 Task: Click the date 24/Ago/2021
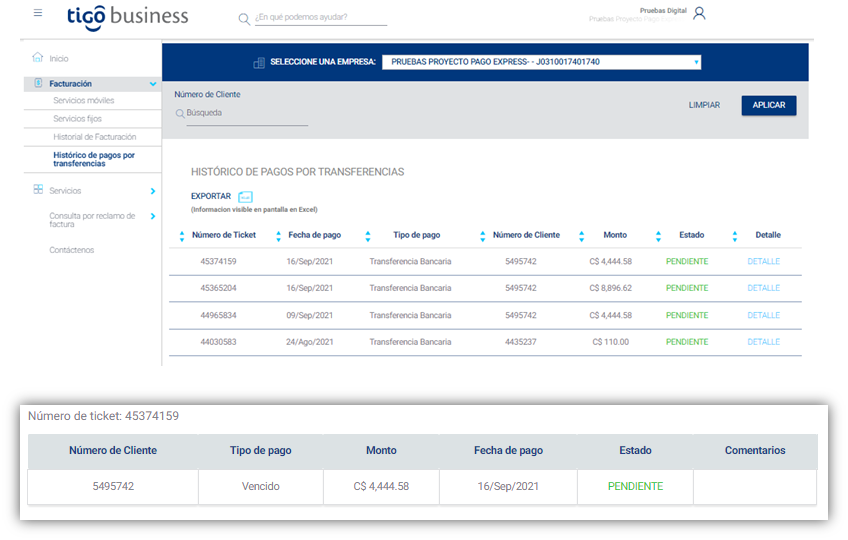(x=310, y=342)
